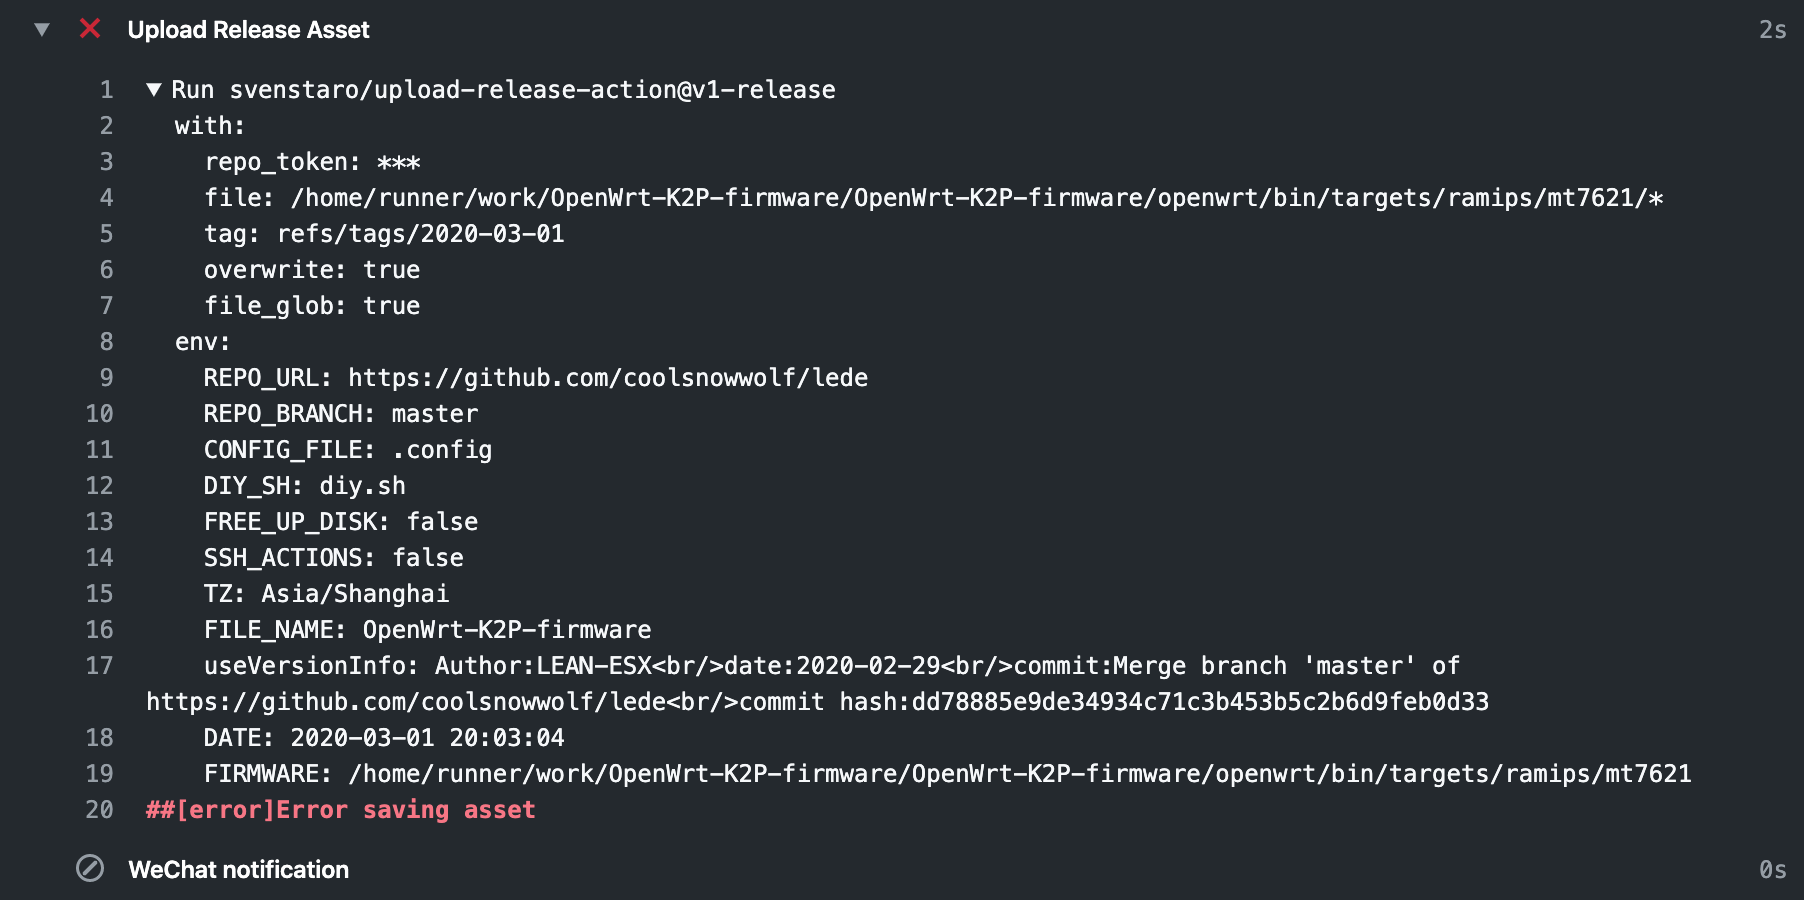Select the error message on line 20
This screenshot has width=1804, height=900.
pos(340,809)
